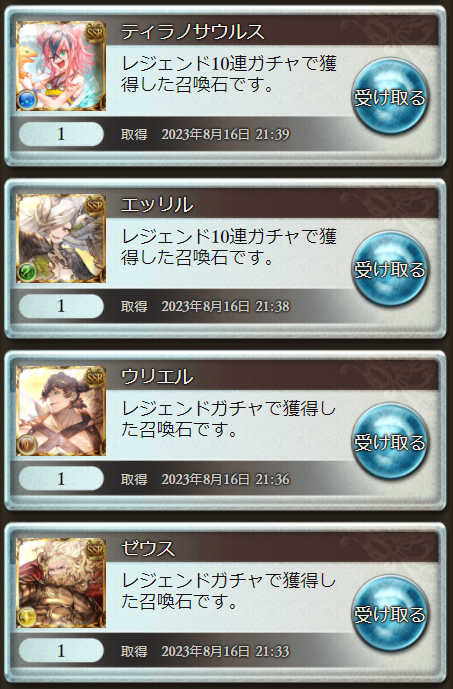Image resolution: width=453 pixels, height=689 pixels.
Task: Claim the ウリエル summon stone
Action: pyautogui.click(x=390, y=441)
